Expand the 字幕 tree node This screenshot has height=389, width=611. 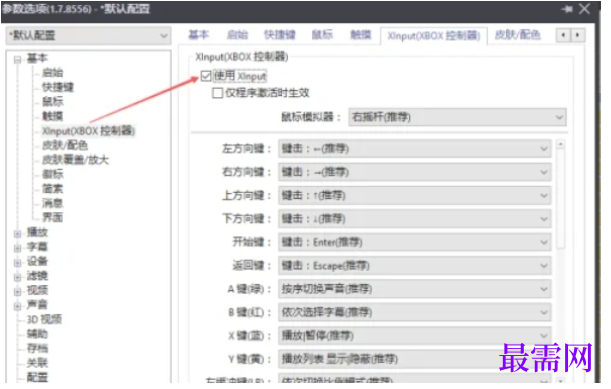click(x=18, y=248)
